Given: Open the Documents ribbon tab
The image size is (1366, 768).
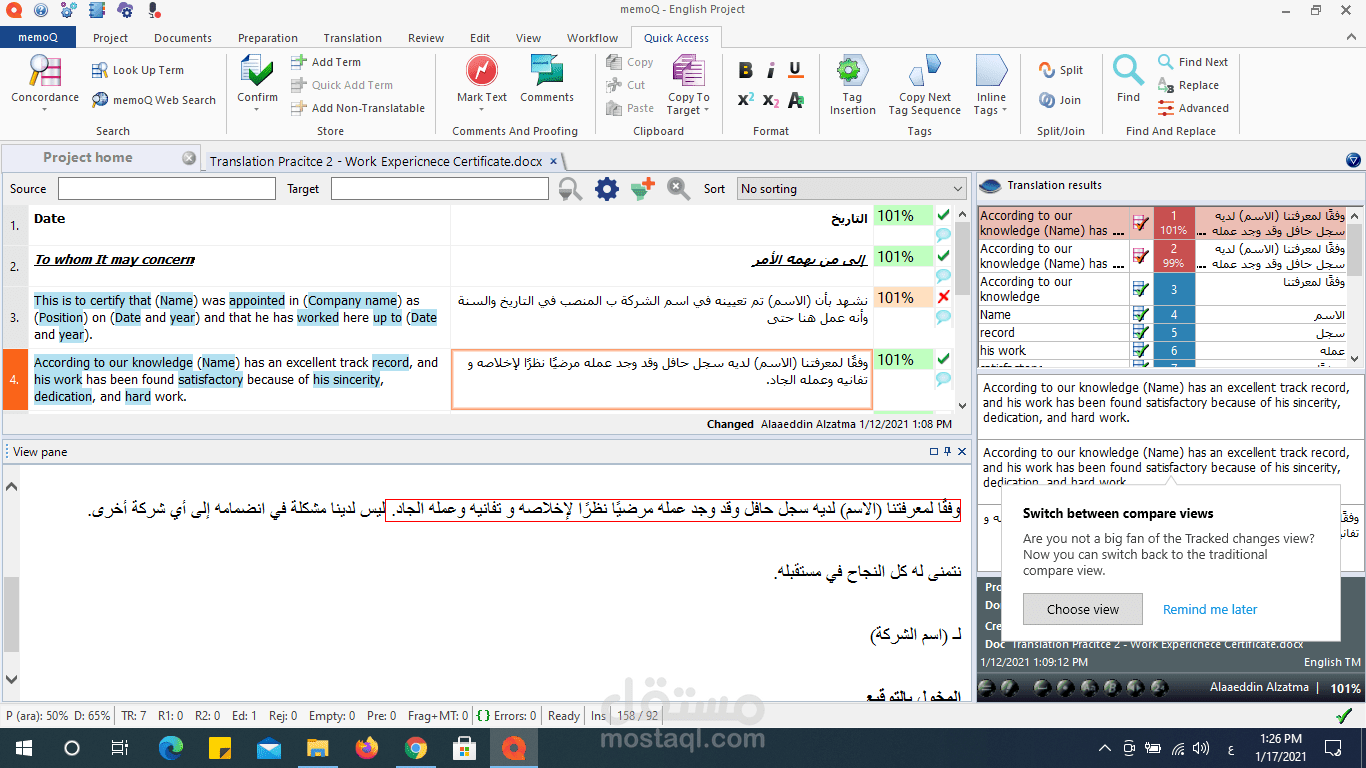Looking at the screenshot, I should [x=183, y=38].
